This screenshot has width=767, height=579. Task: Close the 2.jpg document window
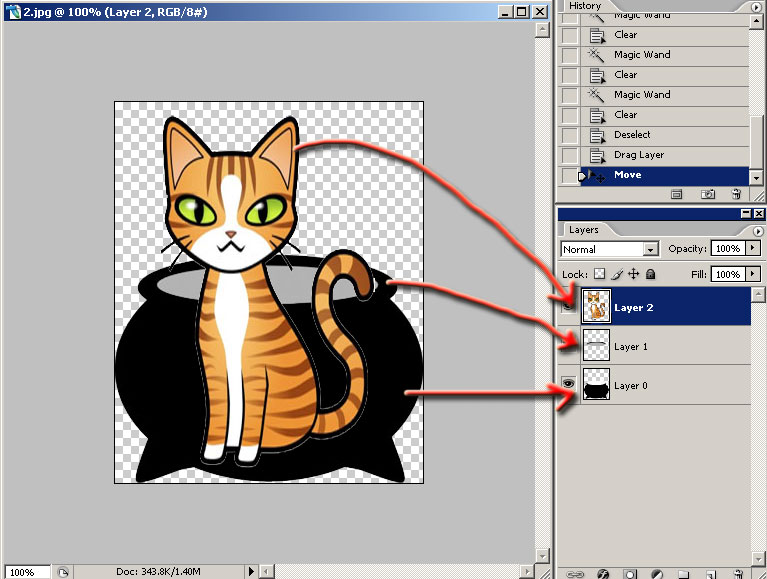[x=540, y=12]
